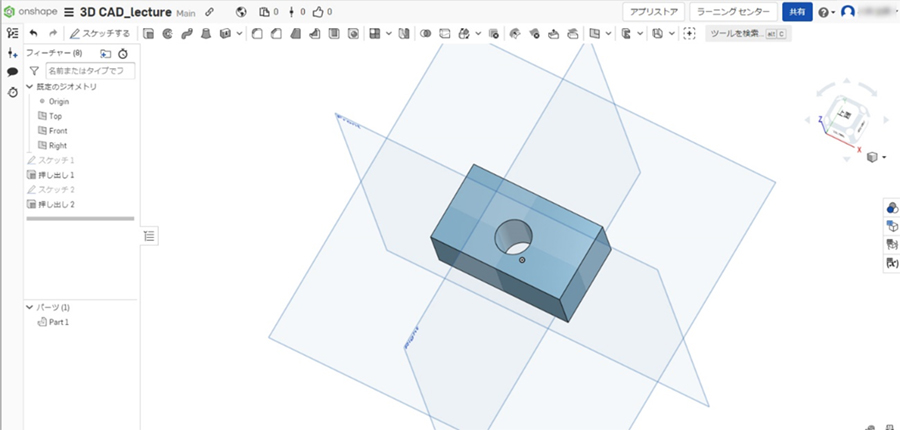Collapse the 既定のジオメトリ group
This screenshot has width=900, height=430.
[x=30, y=87]
